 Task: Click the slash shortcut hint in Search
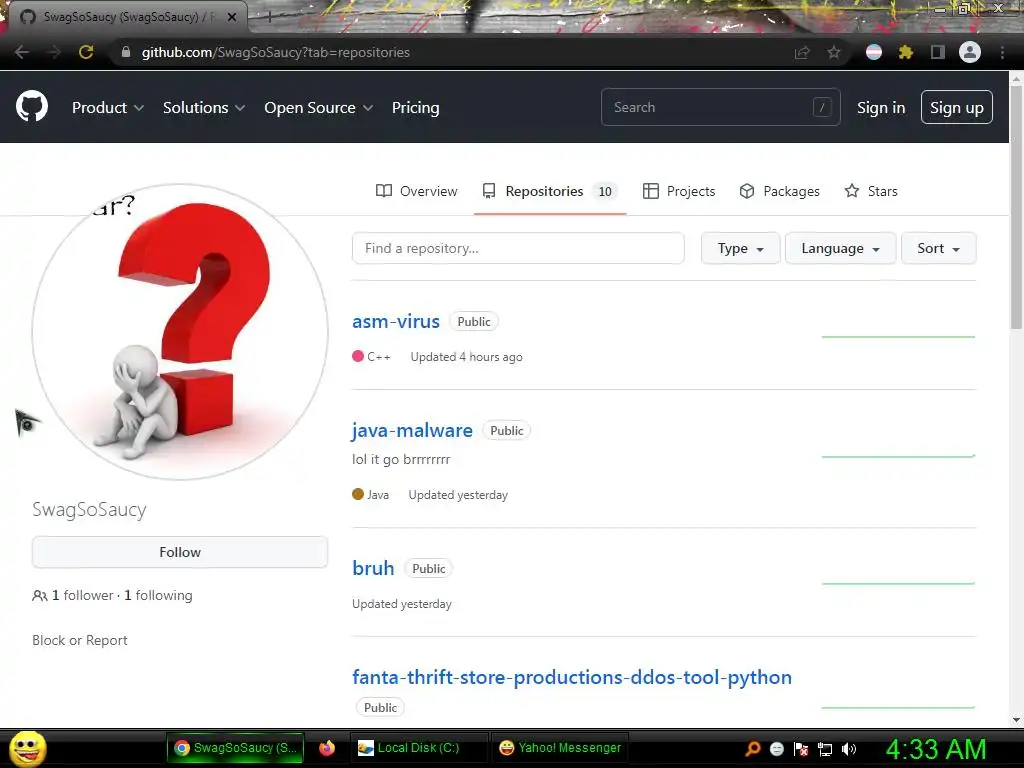822,107
